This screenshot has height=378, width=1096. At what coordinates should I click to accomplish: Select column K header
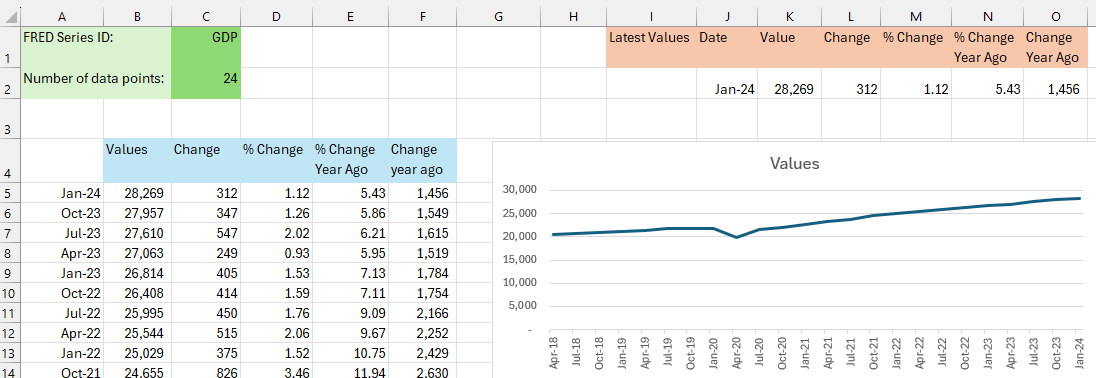pos(790,17)
